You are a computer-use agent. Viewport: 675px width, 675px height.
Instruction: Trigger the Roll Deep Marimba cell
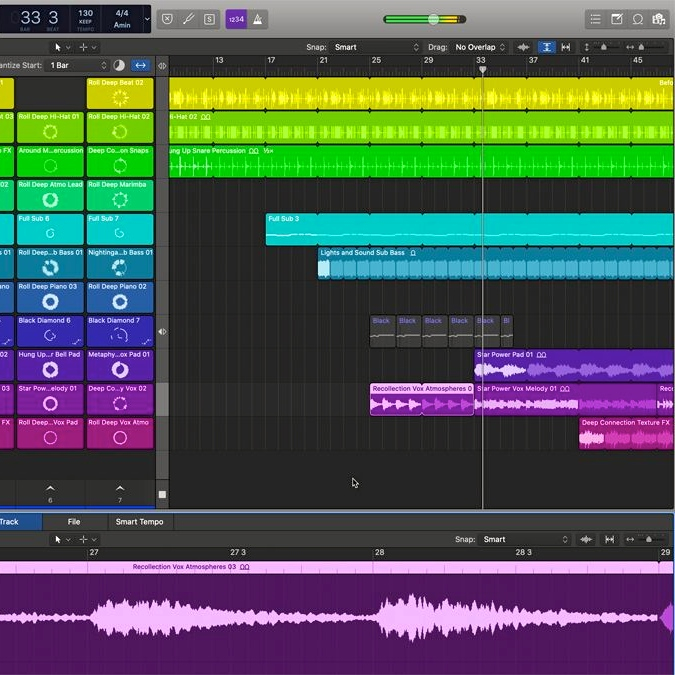click(x=120, y=195)
